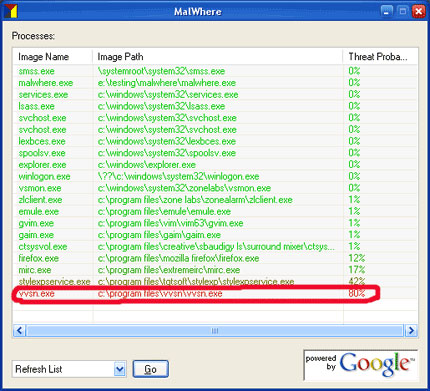Select the mirc.exe process row
Screen dimensions: 430x391
tap(215, 270)
